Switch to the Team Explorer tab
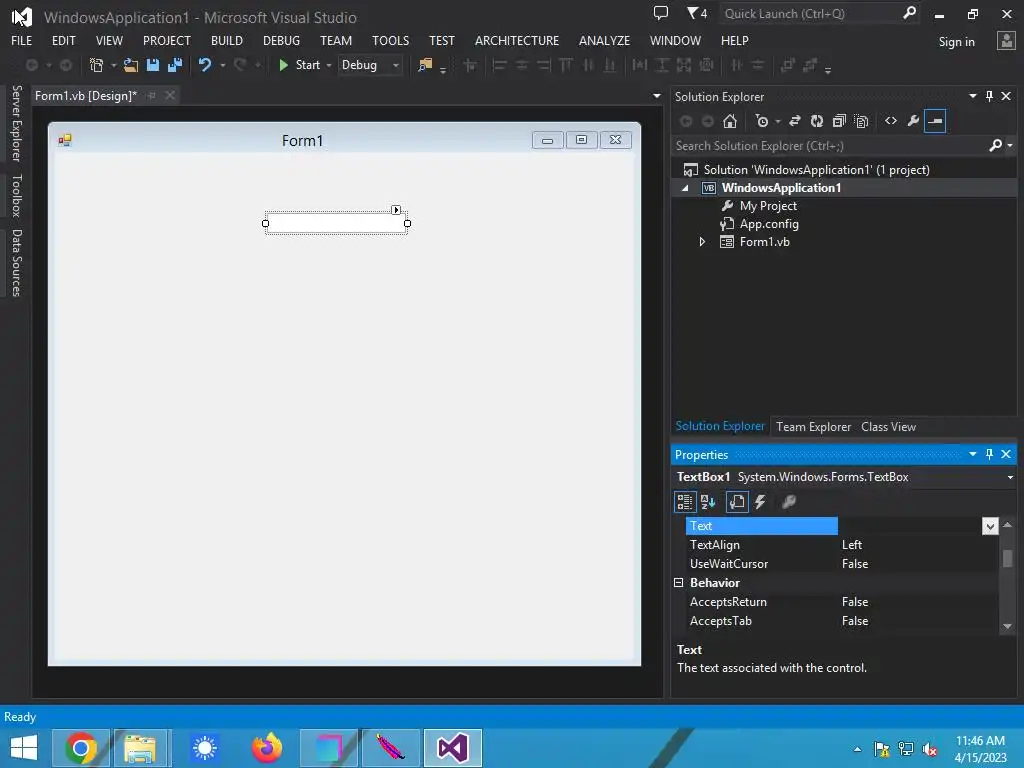The image size is (1024, 768). 813,426
